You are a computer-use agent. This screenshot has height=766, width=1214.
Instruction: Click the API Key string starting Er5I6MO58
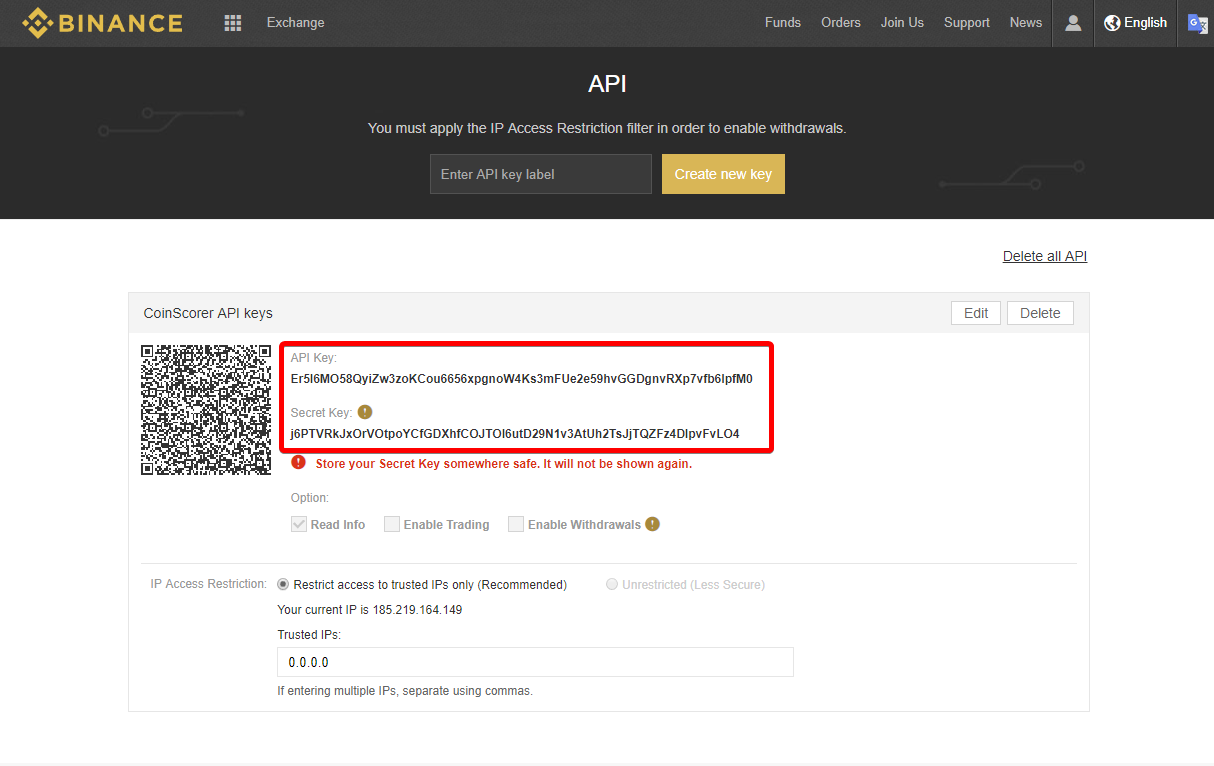point(521,379)
